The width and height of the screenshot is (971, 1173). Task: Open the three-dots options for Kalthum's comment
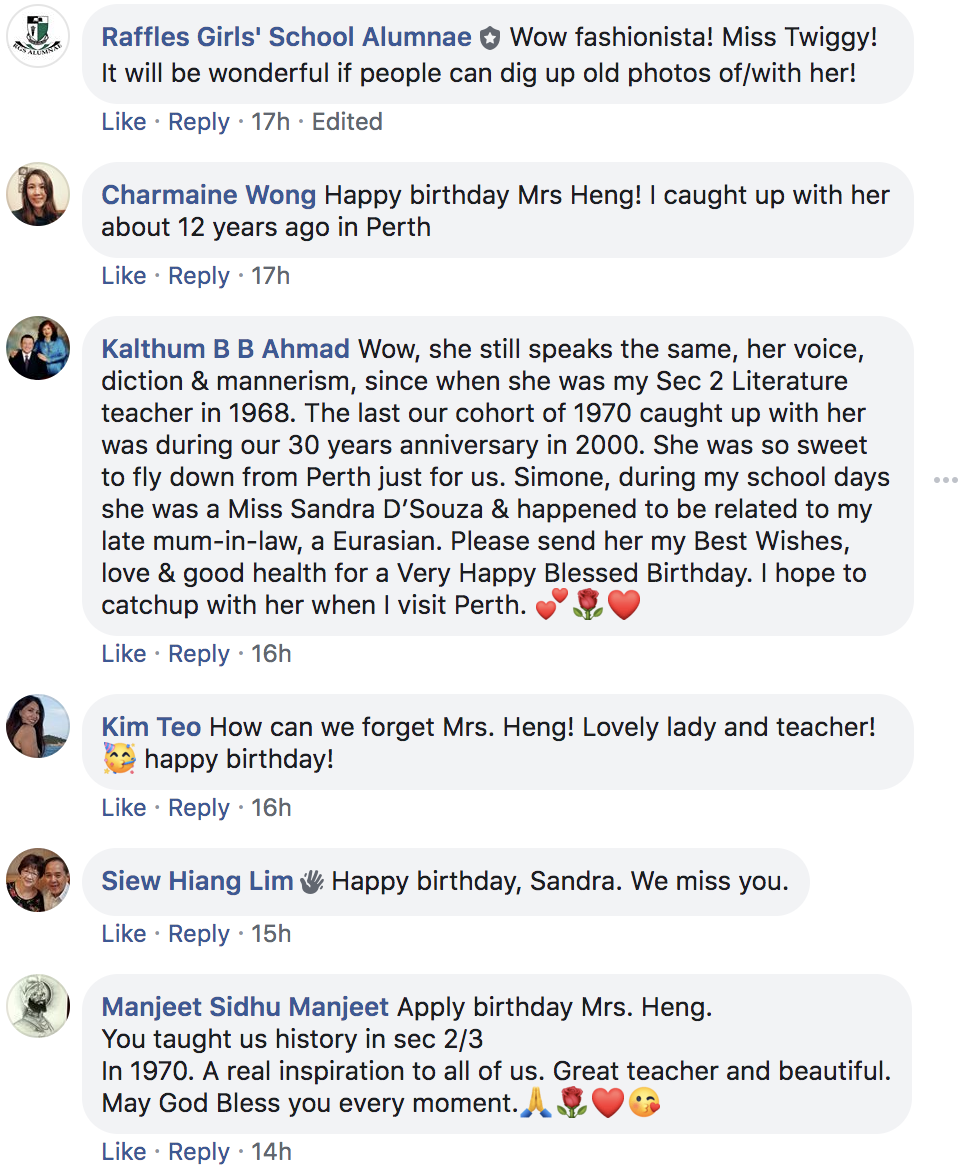[x=945, y=480]
